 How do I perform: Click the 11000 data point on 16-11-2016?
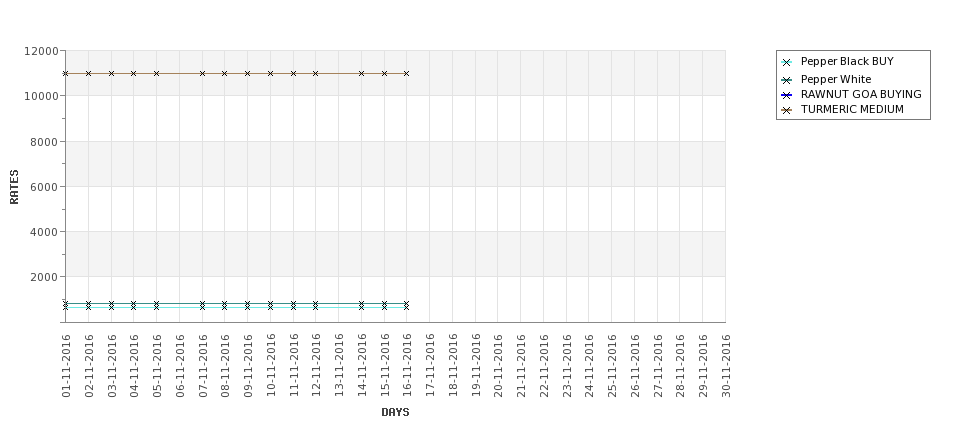click(406, 73)
